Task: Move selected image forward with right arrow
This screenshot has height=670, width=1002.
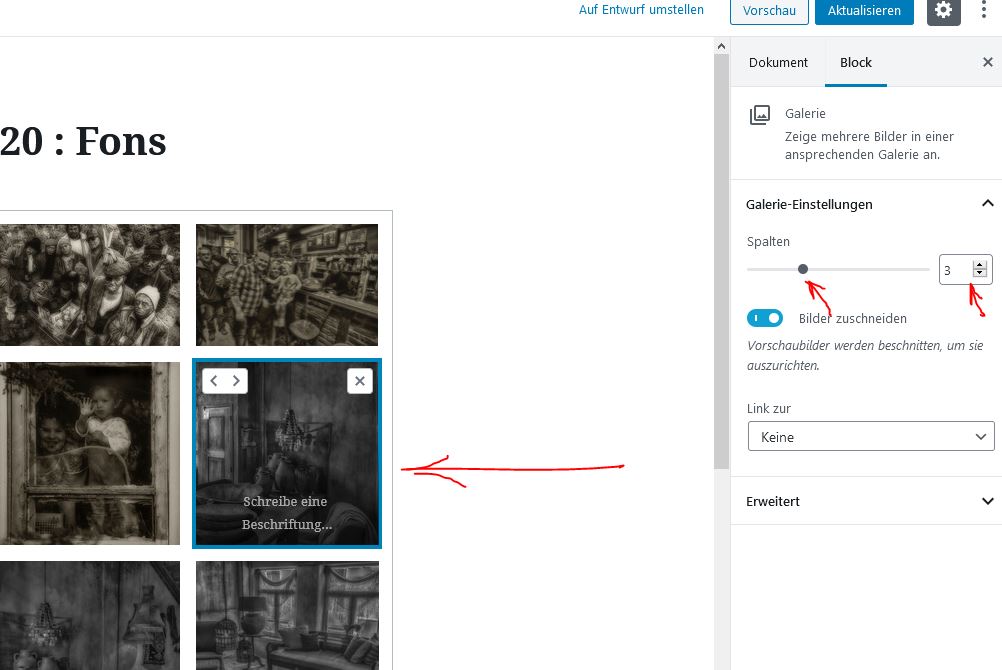Action: point(236,381)
